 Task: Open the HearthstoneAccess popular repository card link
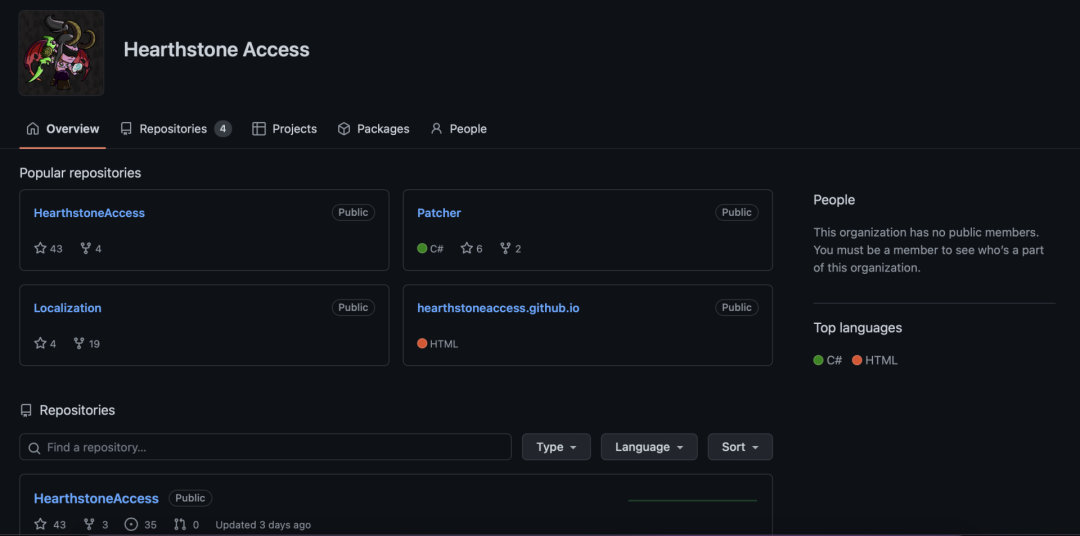[x=89, y=213]
